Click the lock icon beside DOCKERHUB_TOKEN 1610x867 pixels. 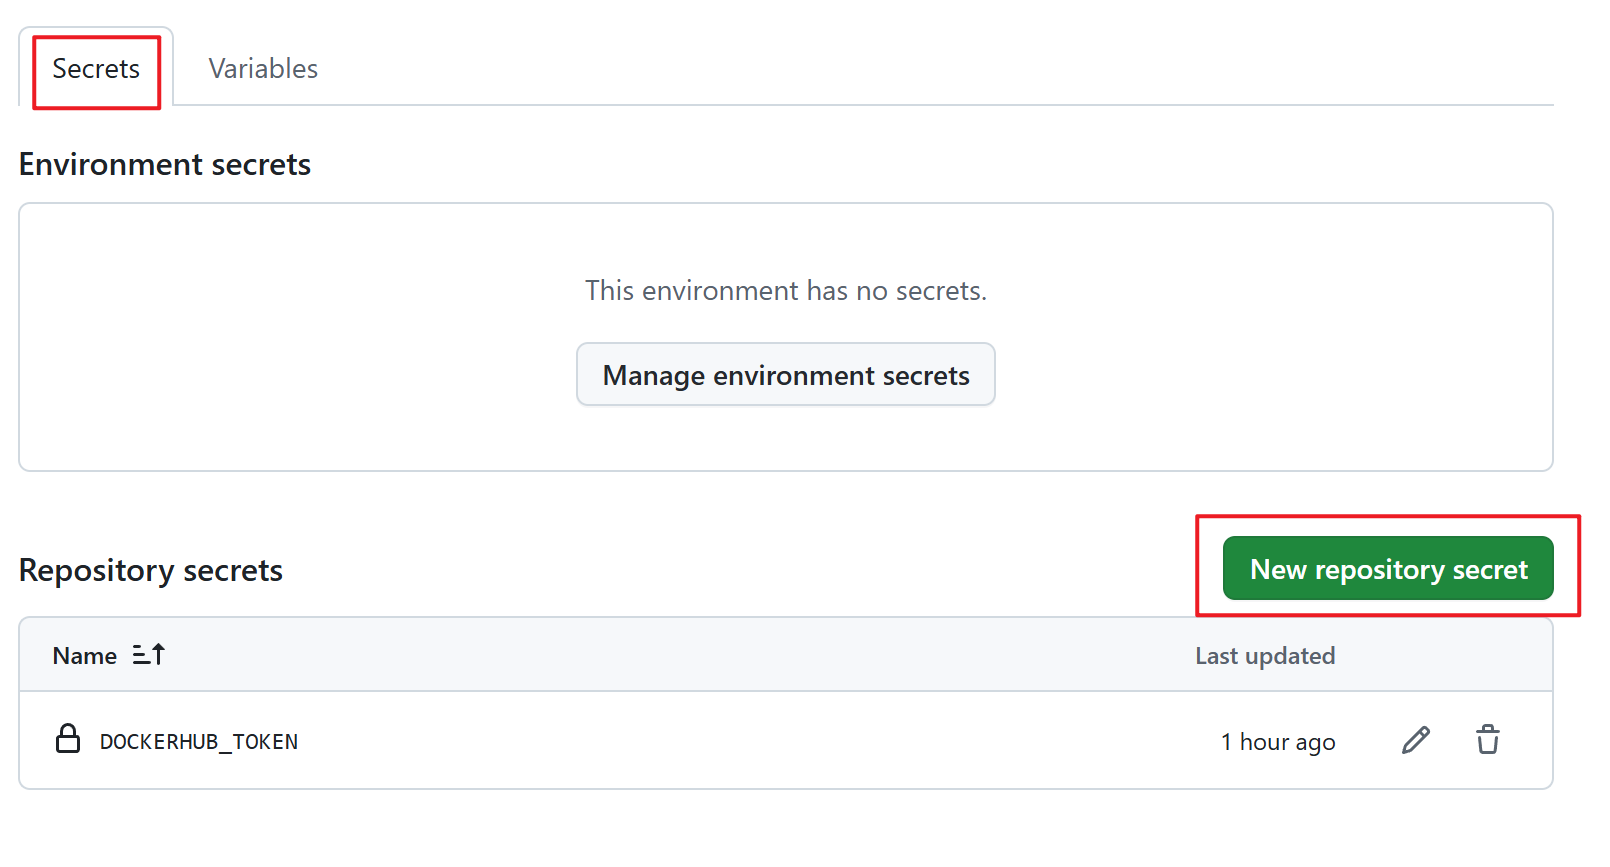(x=68, y=739)
